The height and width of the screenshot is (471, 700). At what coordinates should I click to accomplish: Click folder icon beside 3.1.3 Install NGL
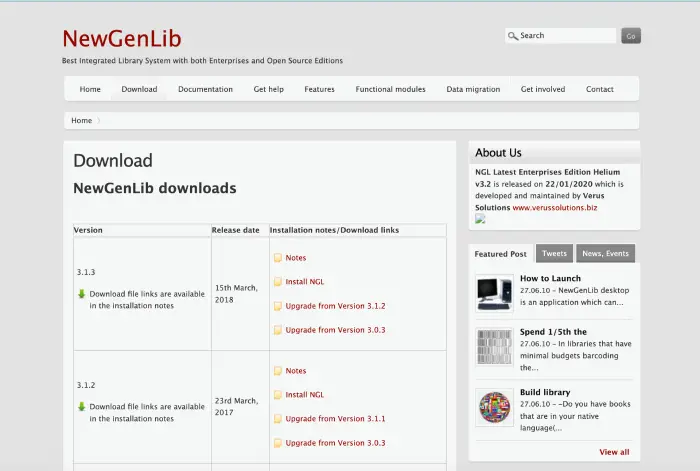278,282
